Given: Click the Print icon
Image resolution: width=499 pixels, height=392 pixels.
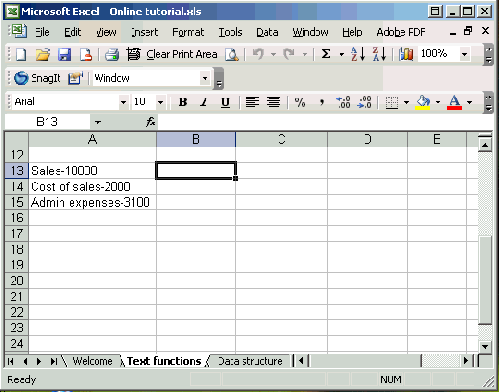Looking at the screenshot, I should click(112, 54).
